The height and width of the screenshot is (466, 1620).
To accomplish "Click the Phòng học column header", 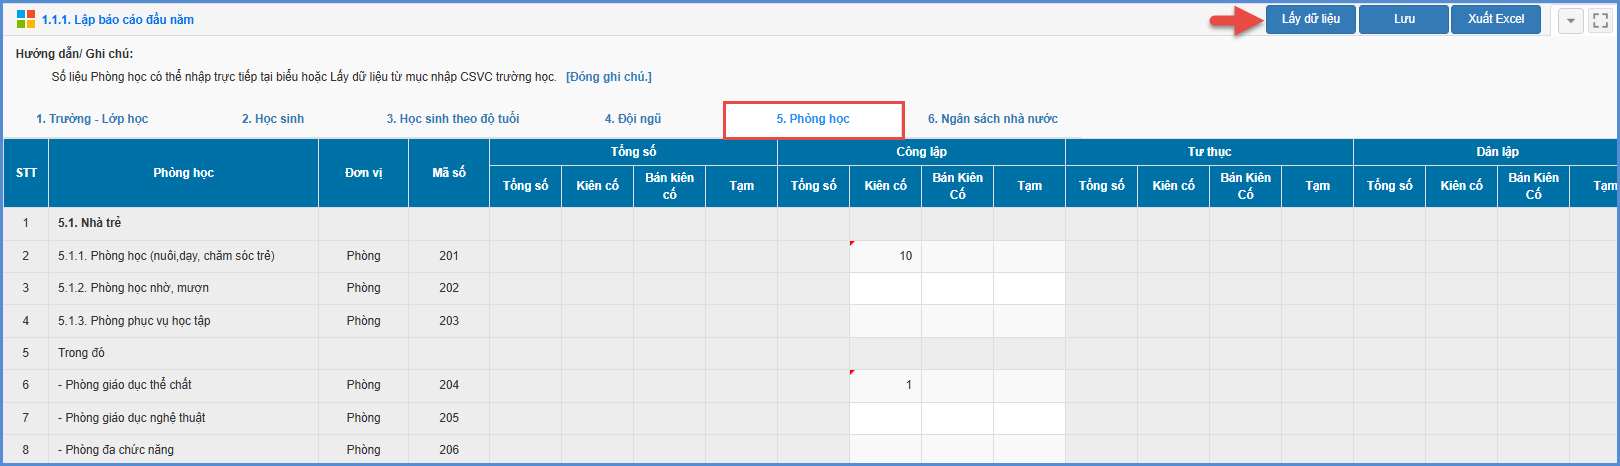I will click(184, 173).
